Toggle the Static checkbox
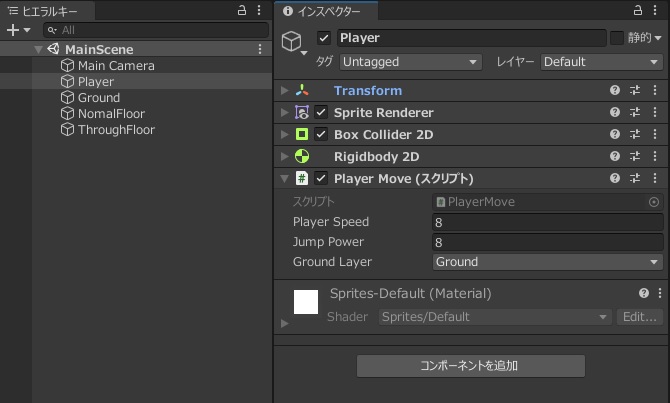This screenshot has width=670, height=403. click(x=617, y=38)
